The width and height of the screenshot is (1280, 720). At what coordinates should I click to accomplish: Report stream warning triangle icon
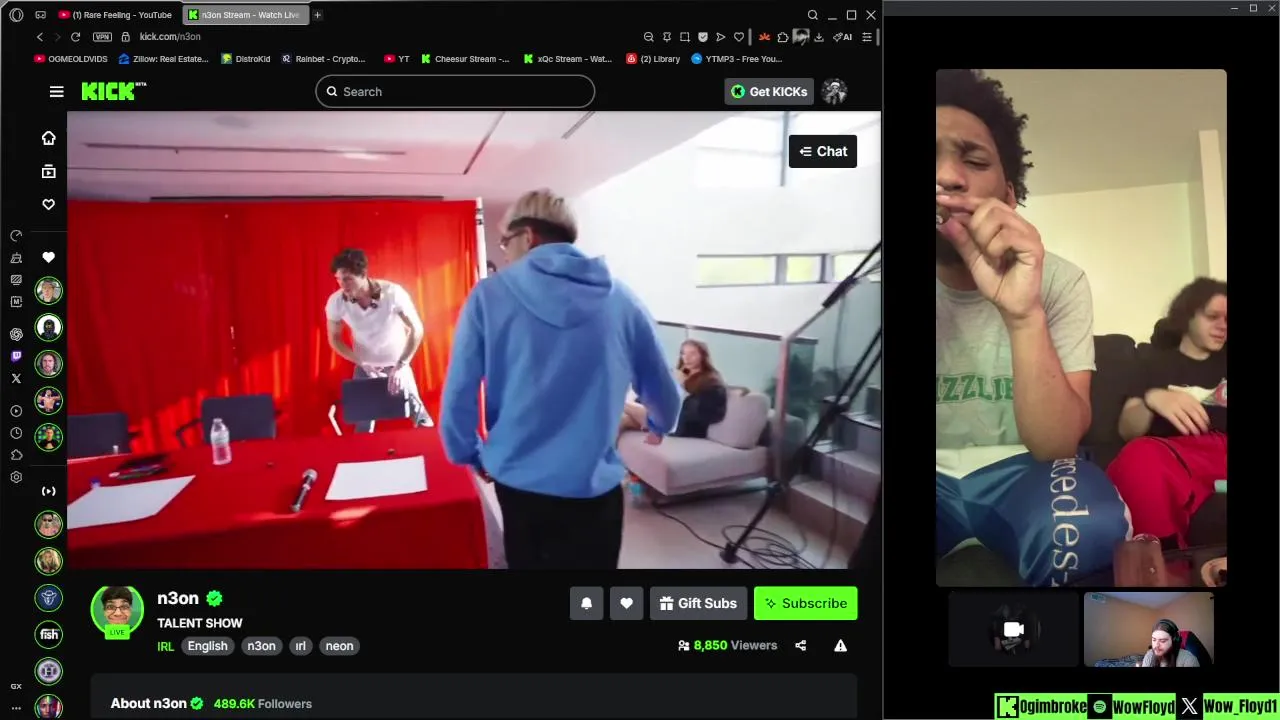(841, 646)
